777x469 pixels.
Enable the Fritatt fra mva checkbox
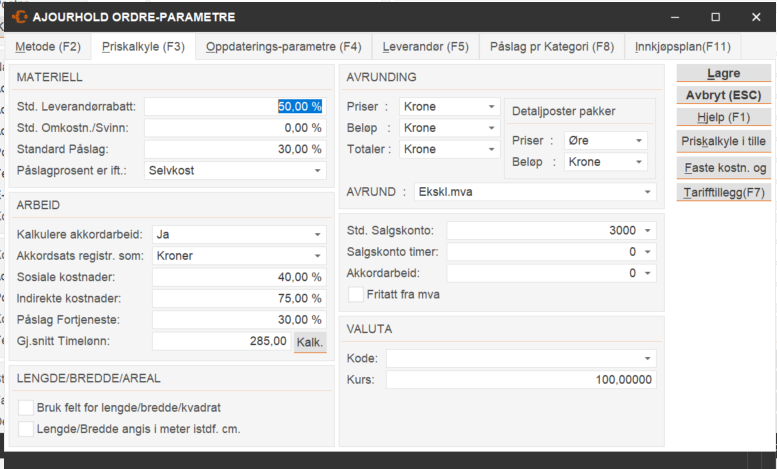[355, 294]
